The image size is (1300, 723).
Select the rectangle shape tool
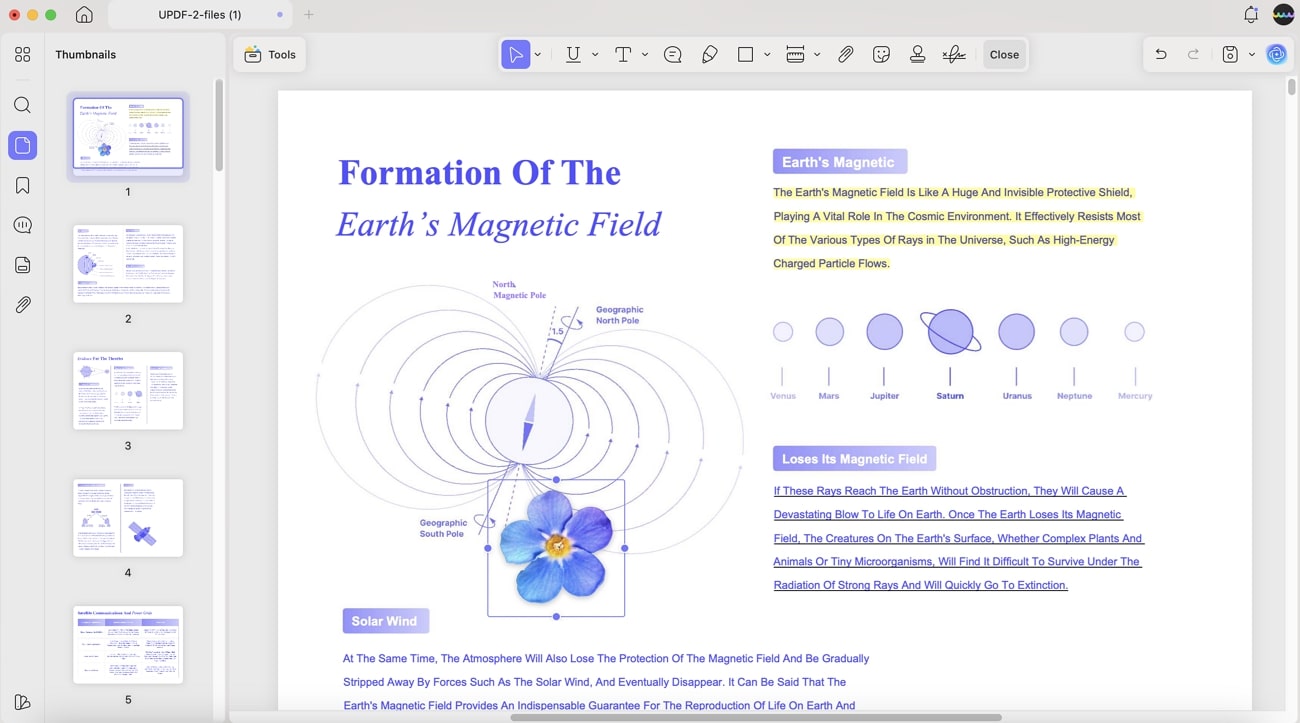[746, 55]
